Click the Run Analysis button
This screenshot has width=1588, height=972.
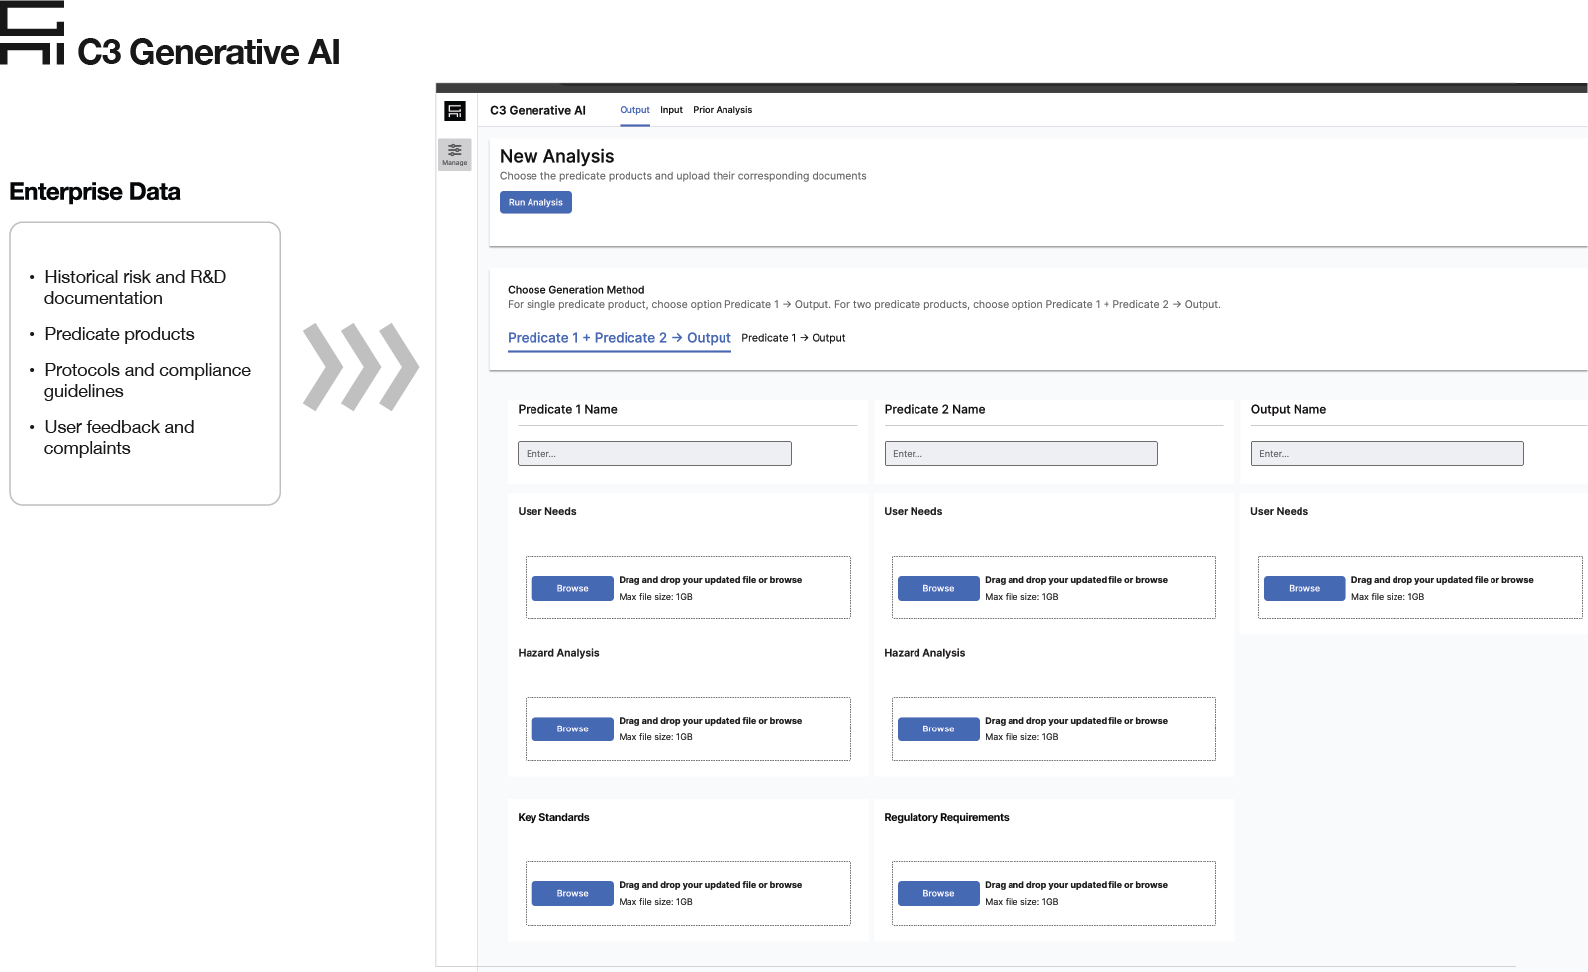click(x=536, y=202)
